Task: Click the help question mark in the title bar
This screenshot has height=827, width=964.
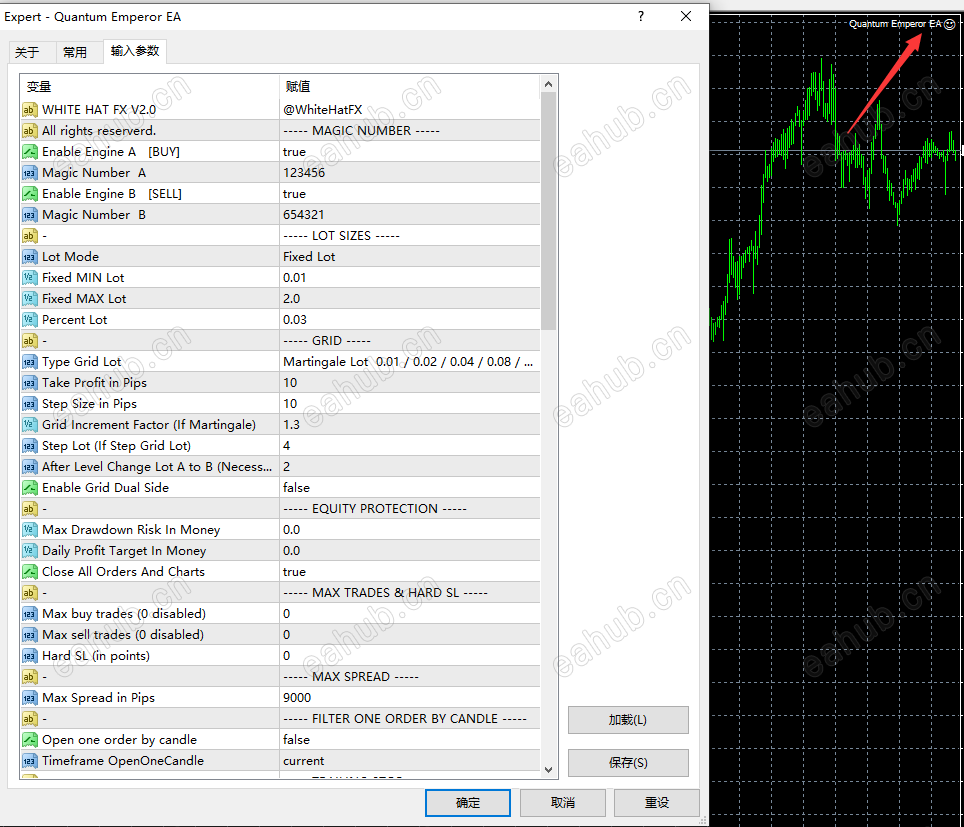Action: click(641, 16)
